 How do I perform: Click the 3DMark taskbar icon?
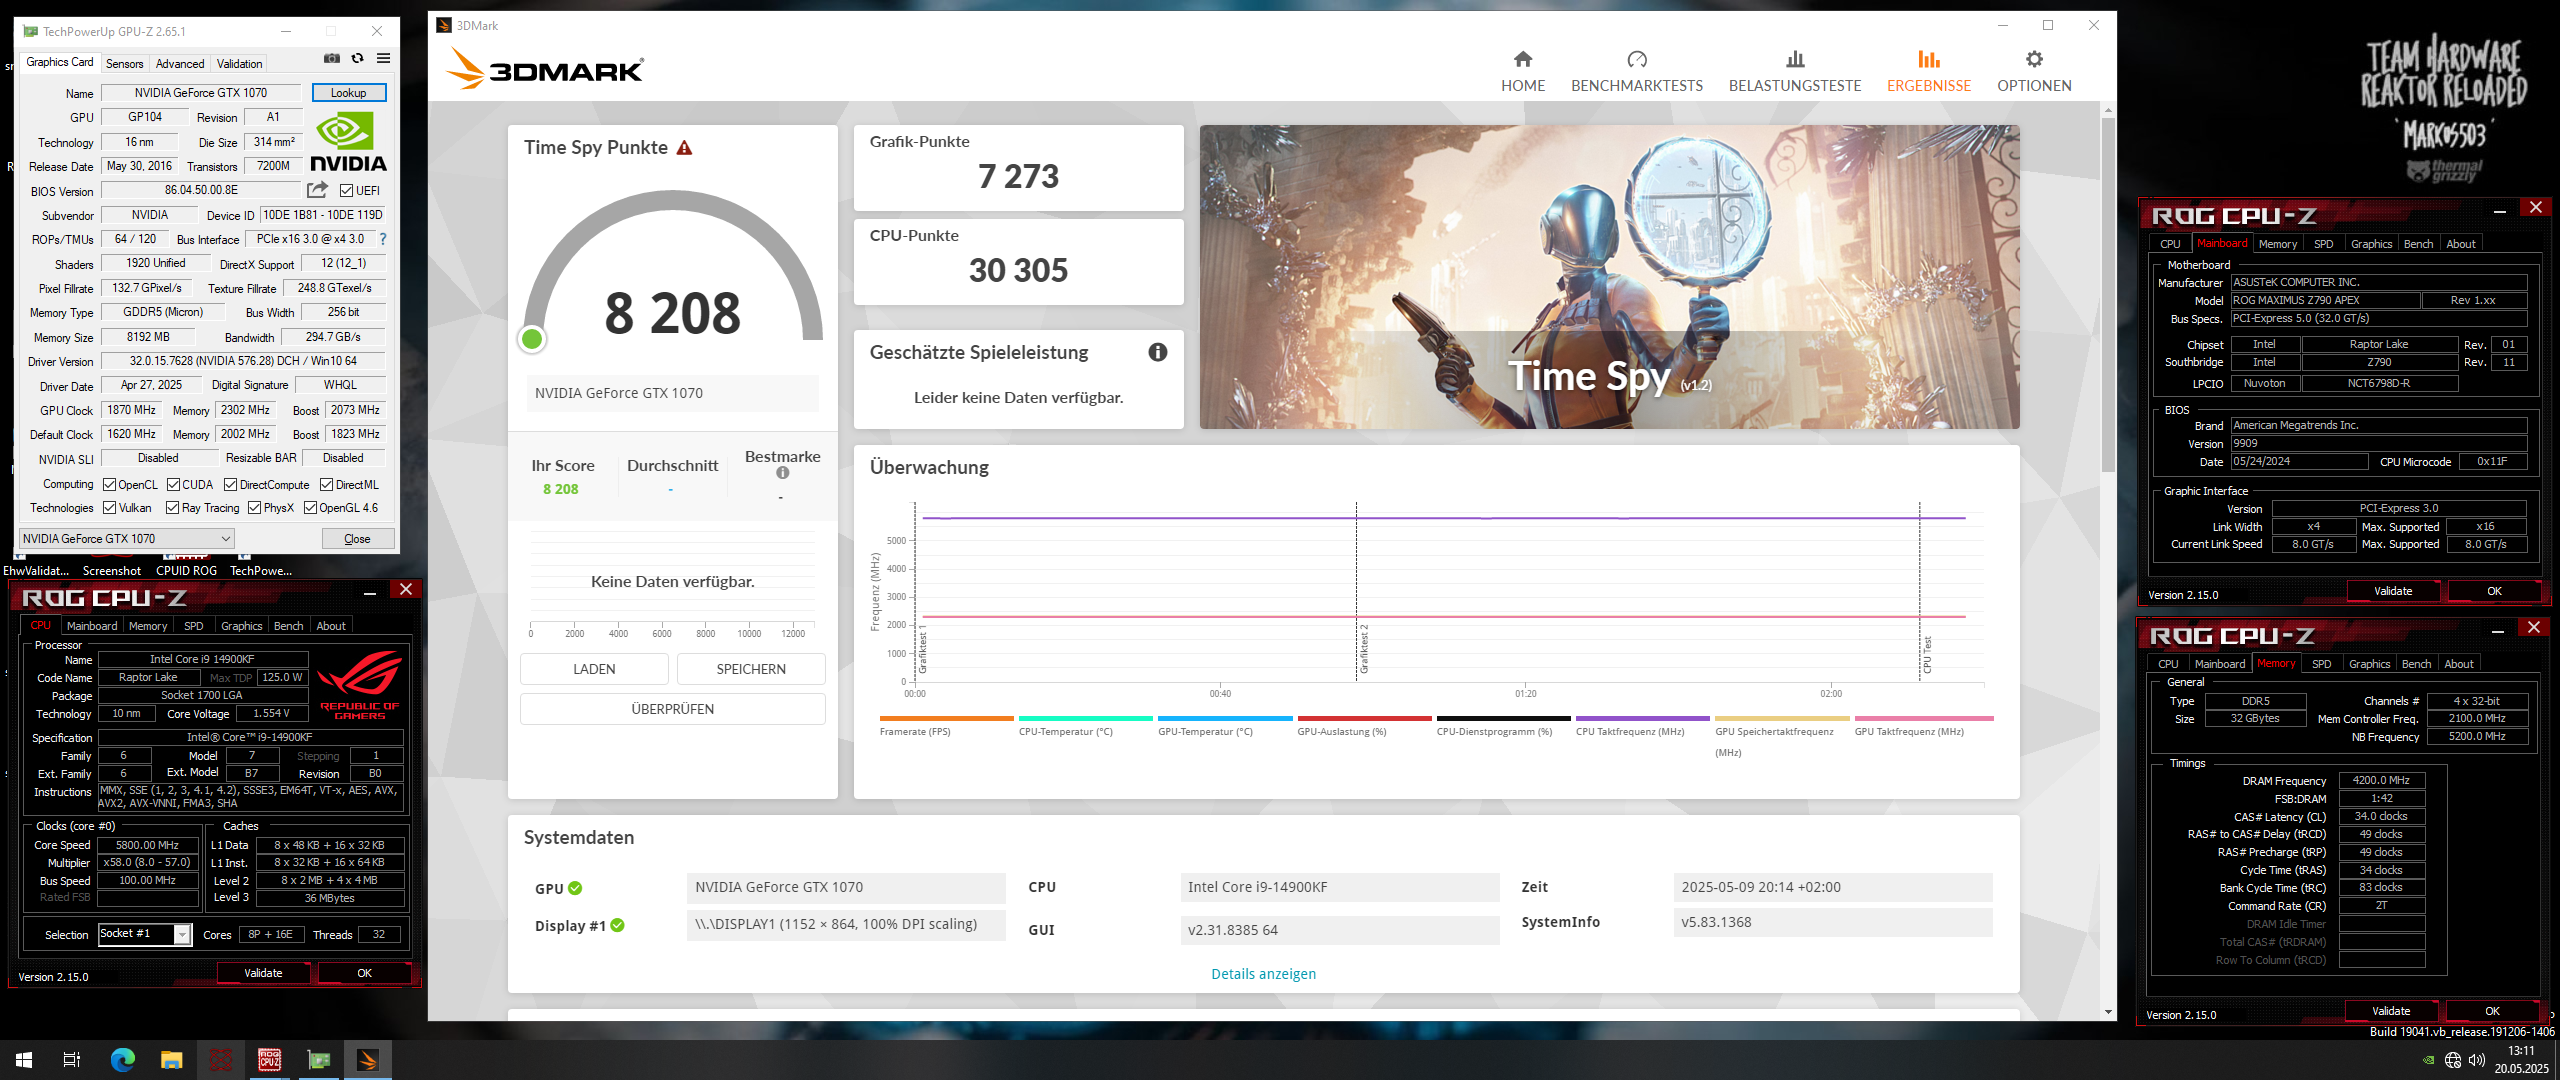(x=368, y=1060)
